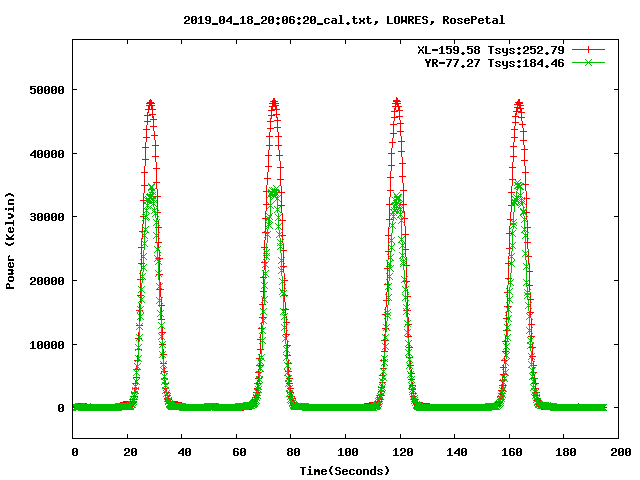Click the x-axis tick label '40'
640x480 pixels.
coord(184,452)
